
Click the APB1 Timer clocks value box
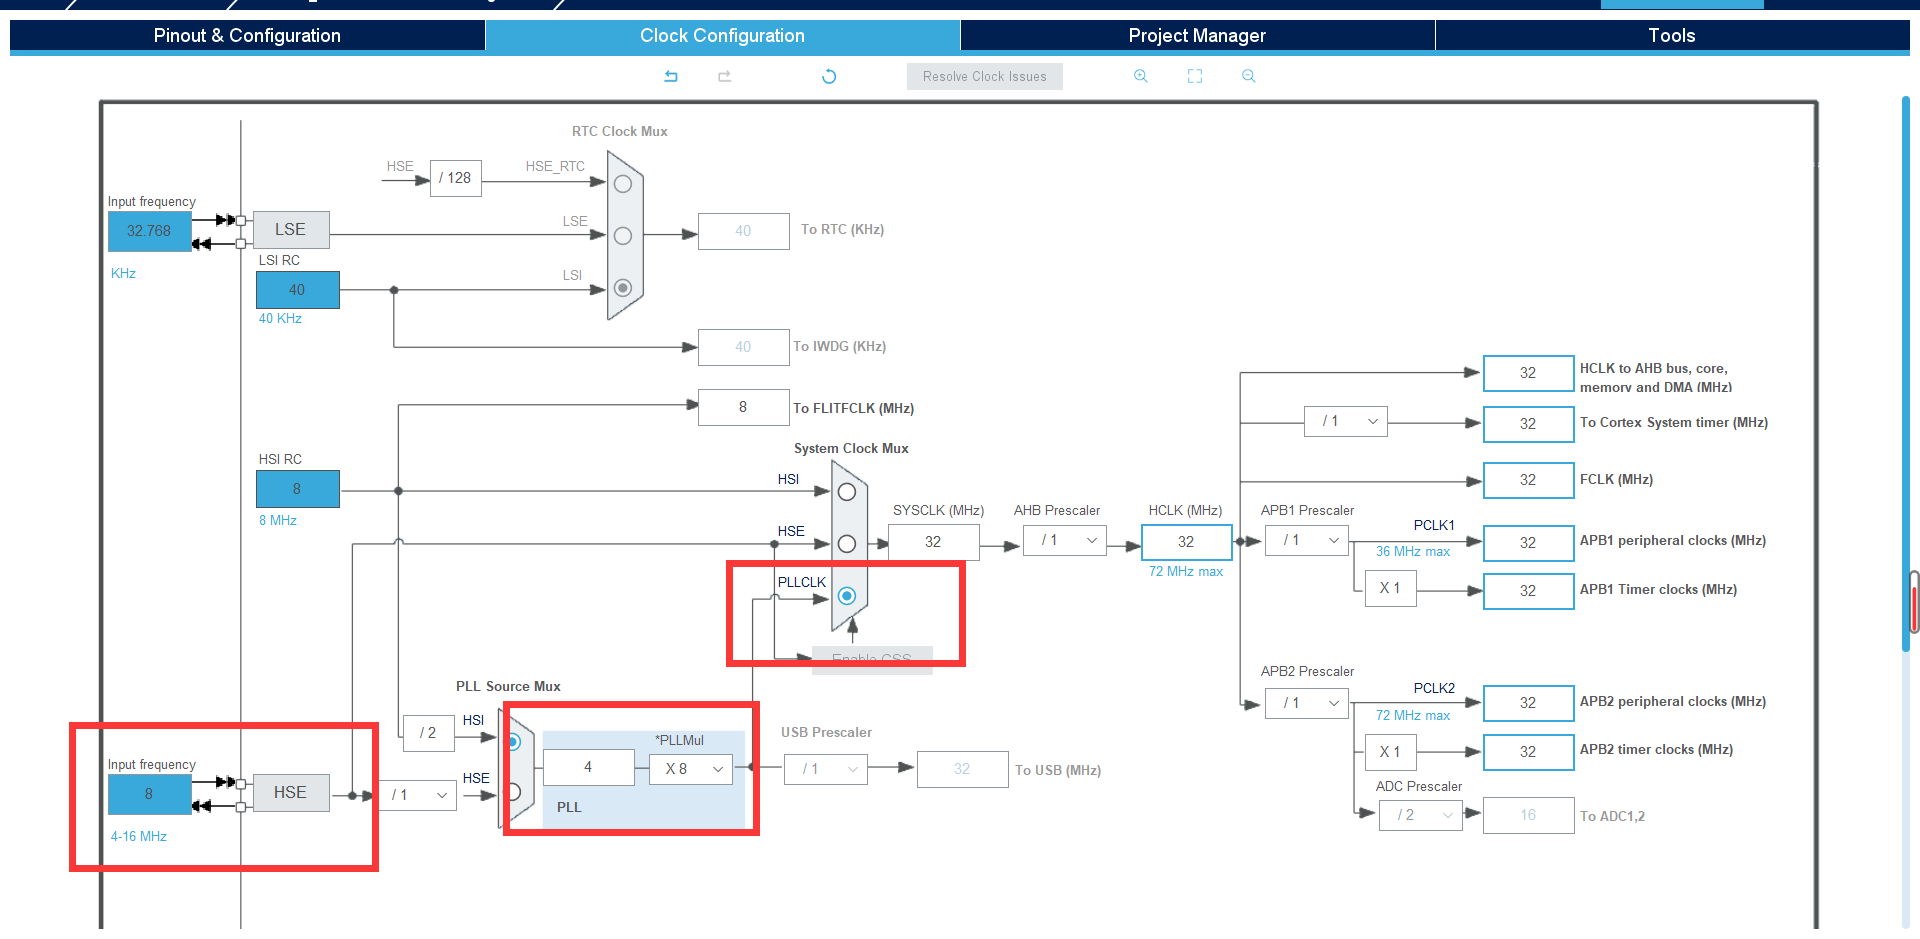(1528, 591)
